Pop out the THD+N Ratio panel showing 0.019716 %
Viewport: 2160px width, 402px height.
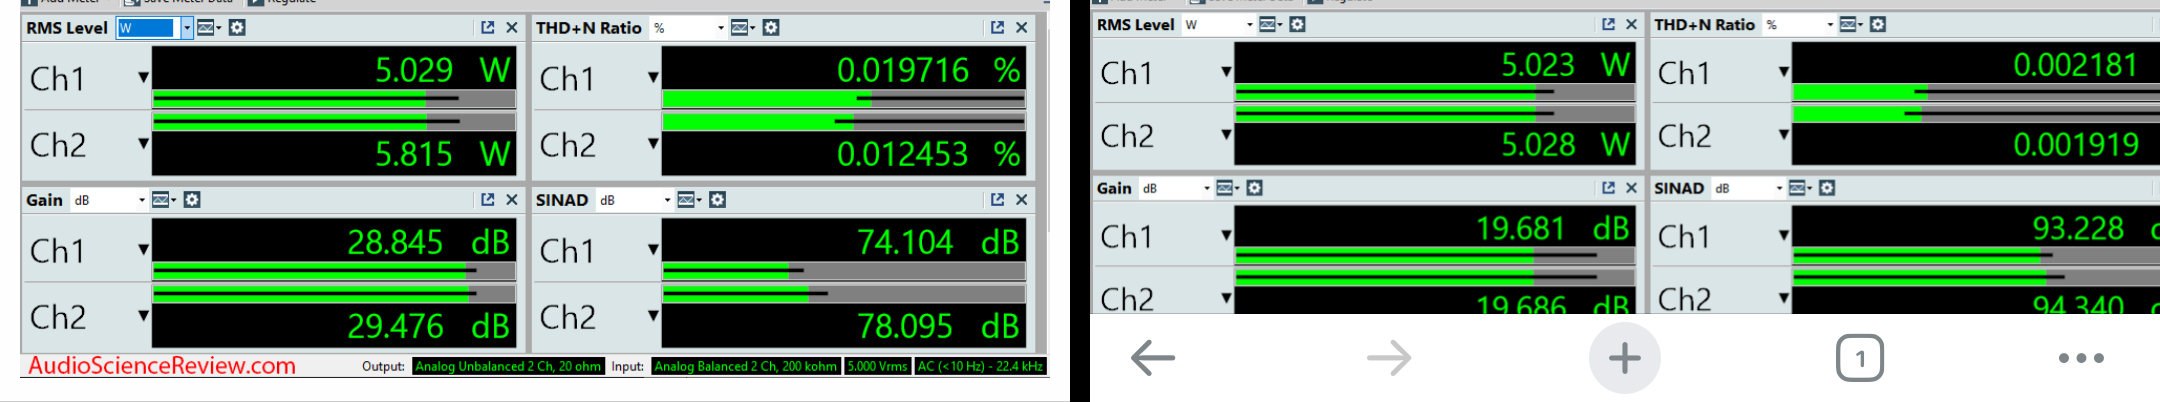coord(997,28)
